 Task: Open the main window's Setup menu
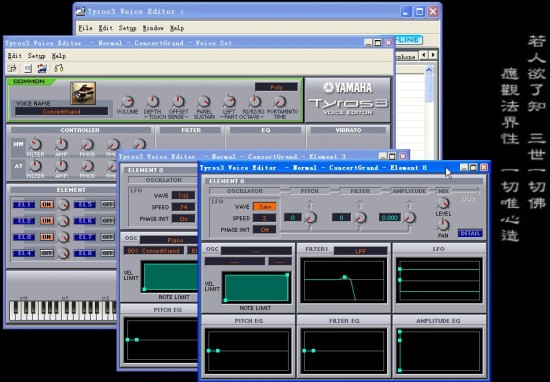[127, 28]
